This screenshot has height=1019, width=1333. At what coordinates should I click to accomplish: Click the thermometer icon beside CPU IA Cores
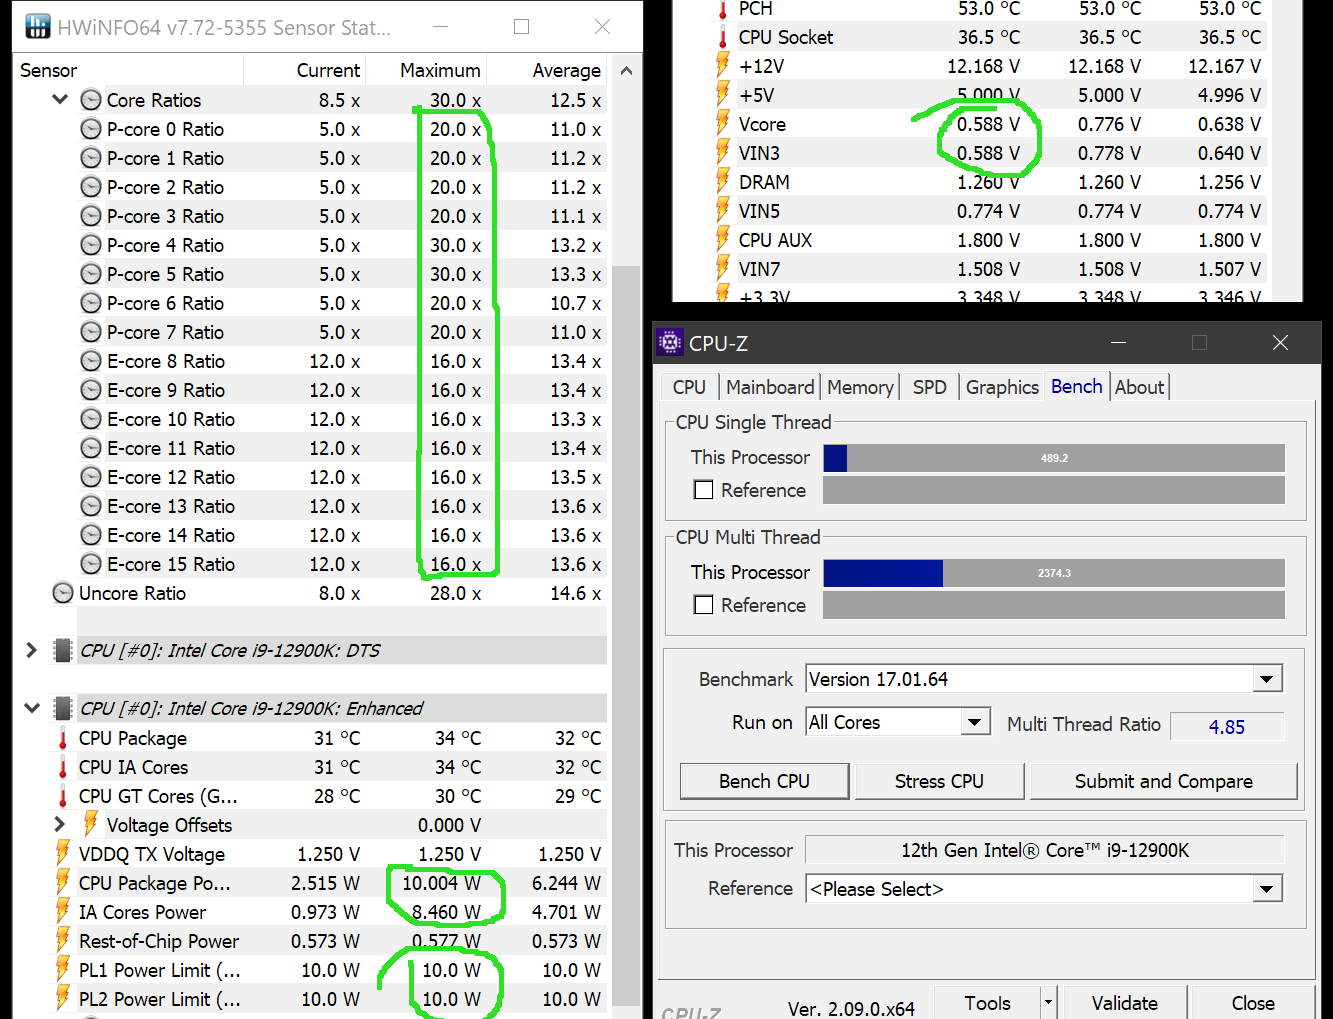pyautogui.click(x=63, y=767)
